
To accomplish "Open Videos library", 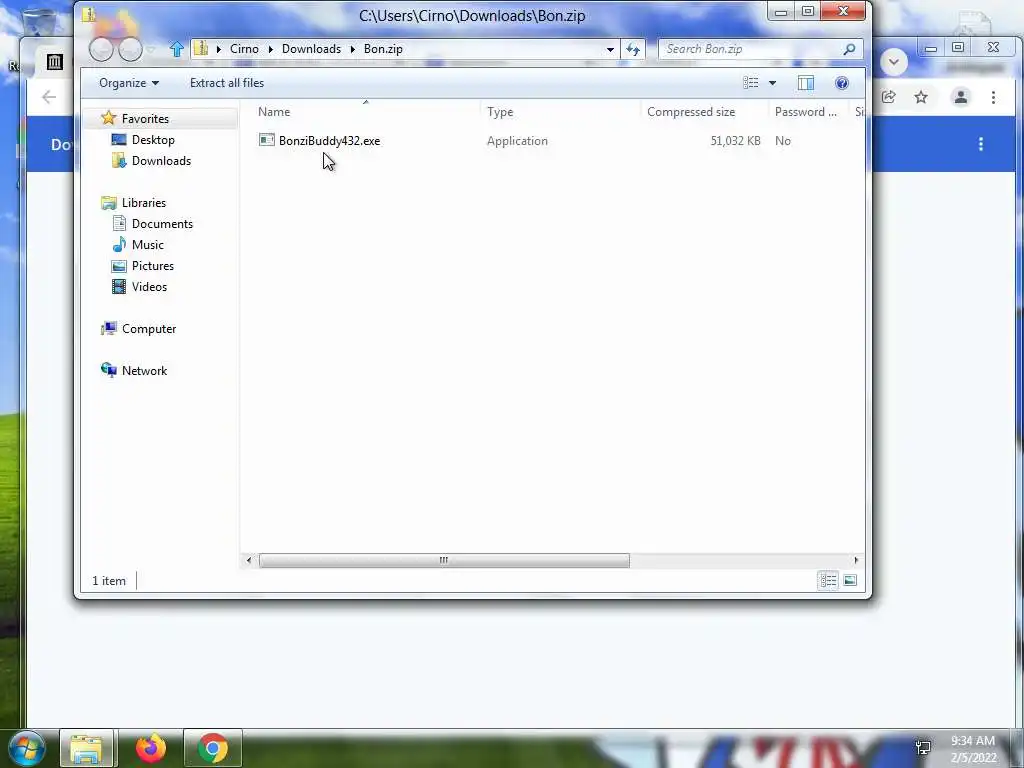I will pos(149,287).
